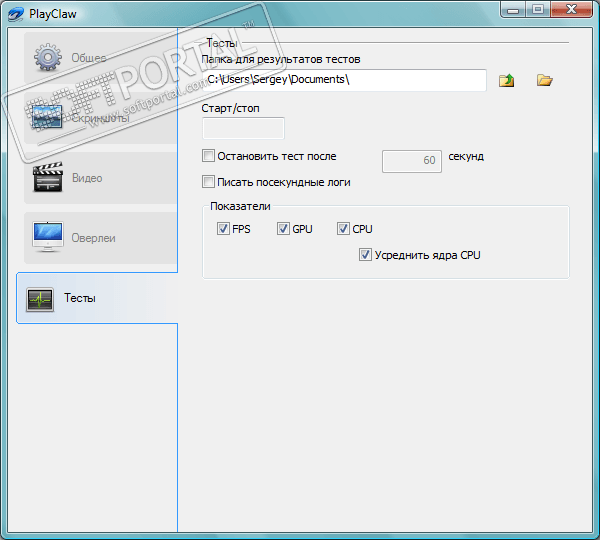Close the PlayClaw window

pyautogui.click(x=572, y=10)
